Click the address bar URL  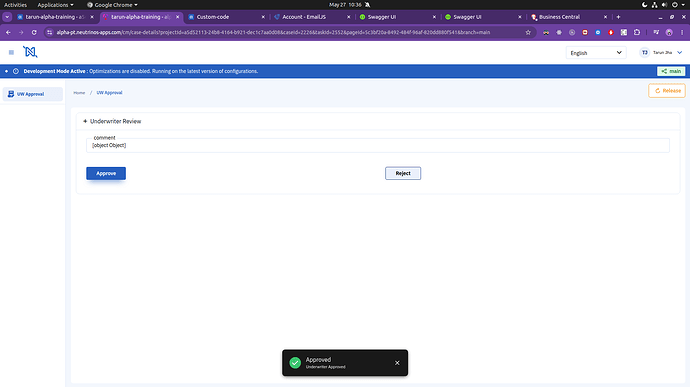point(273,32)
